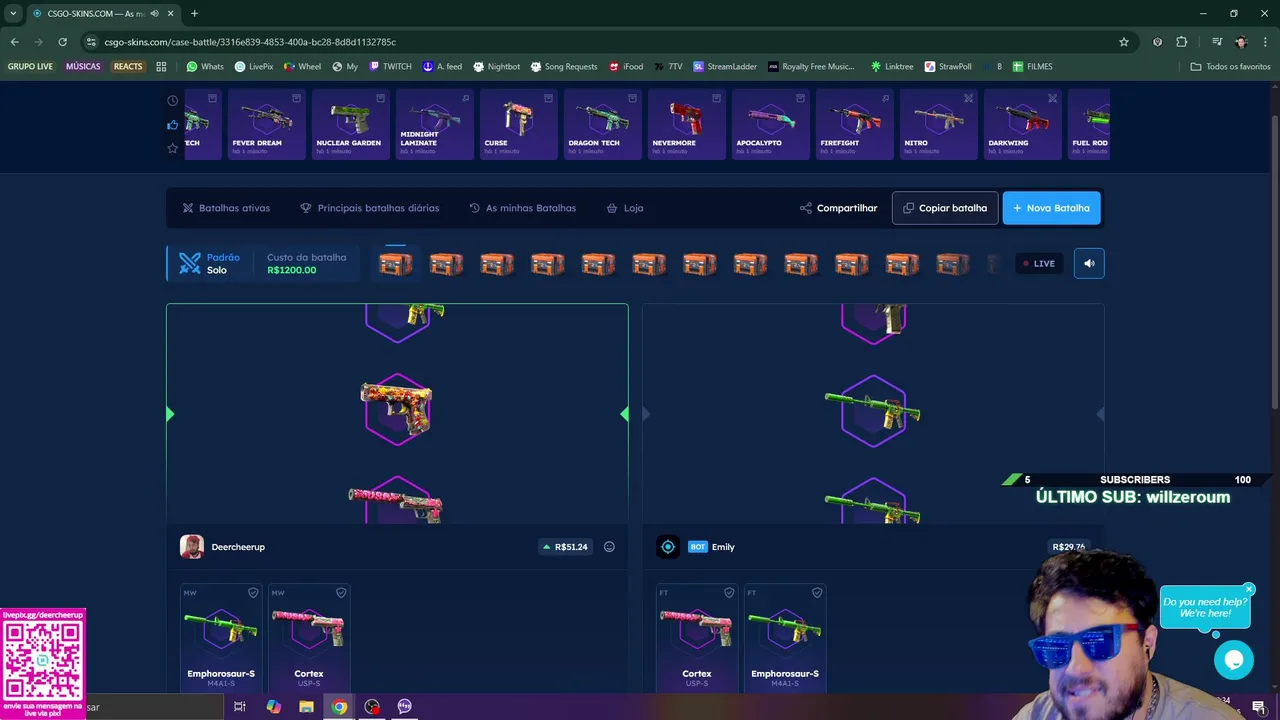Mute battle sound with speaker toggle
Screen dimensions: 1280x720
[1089, 263]
